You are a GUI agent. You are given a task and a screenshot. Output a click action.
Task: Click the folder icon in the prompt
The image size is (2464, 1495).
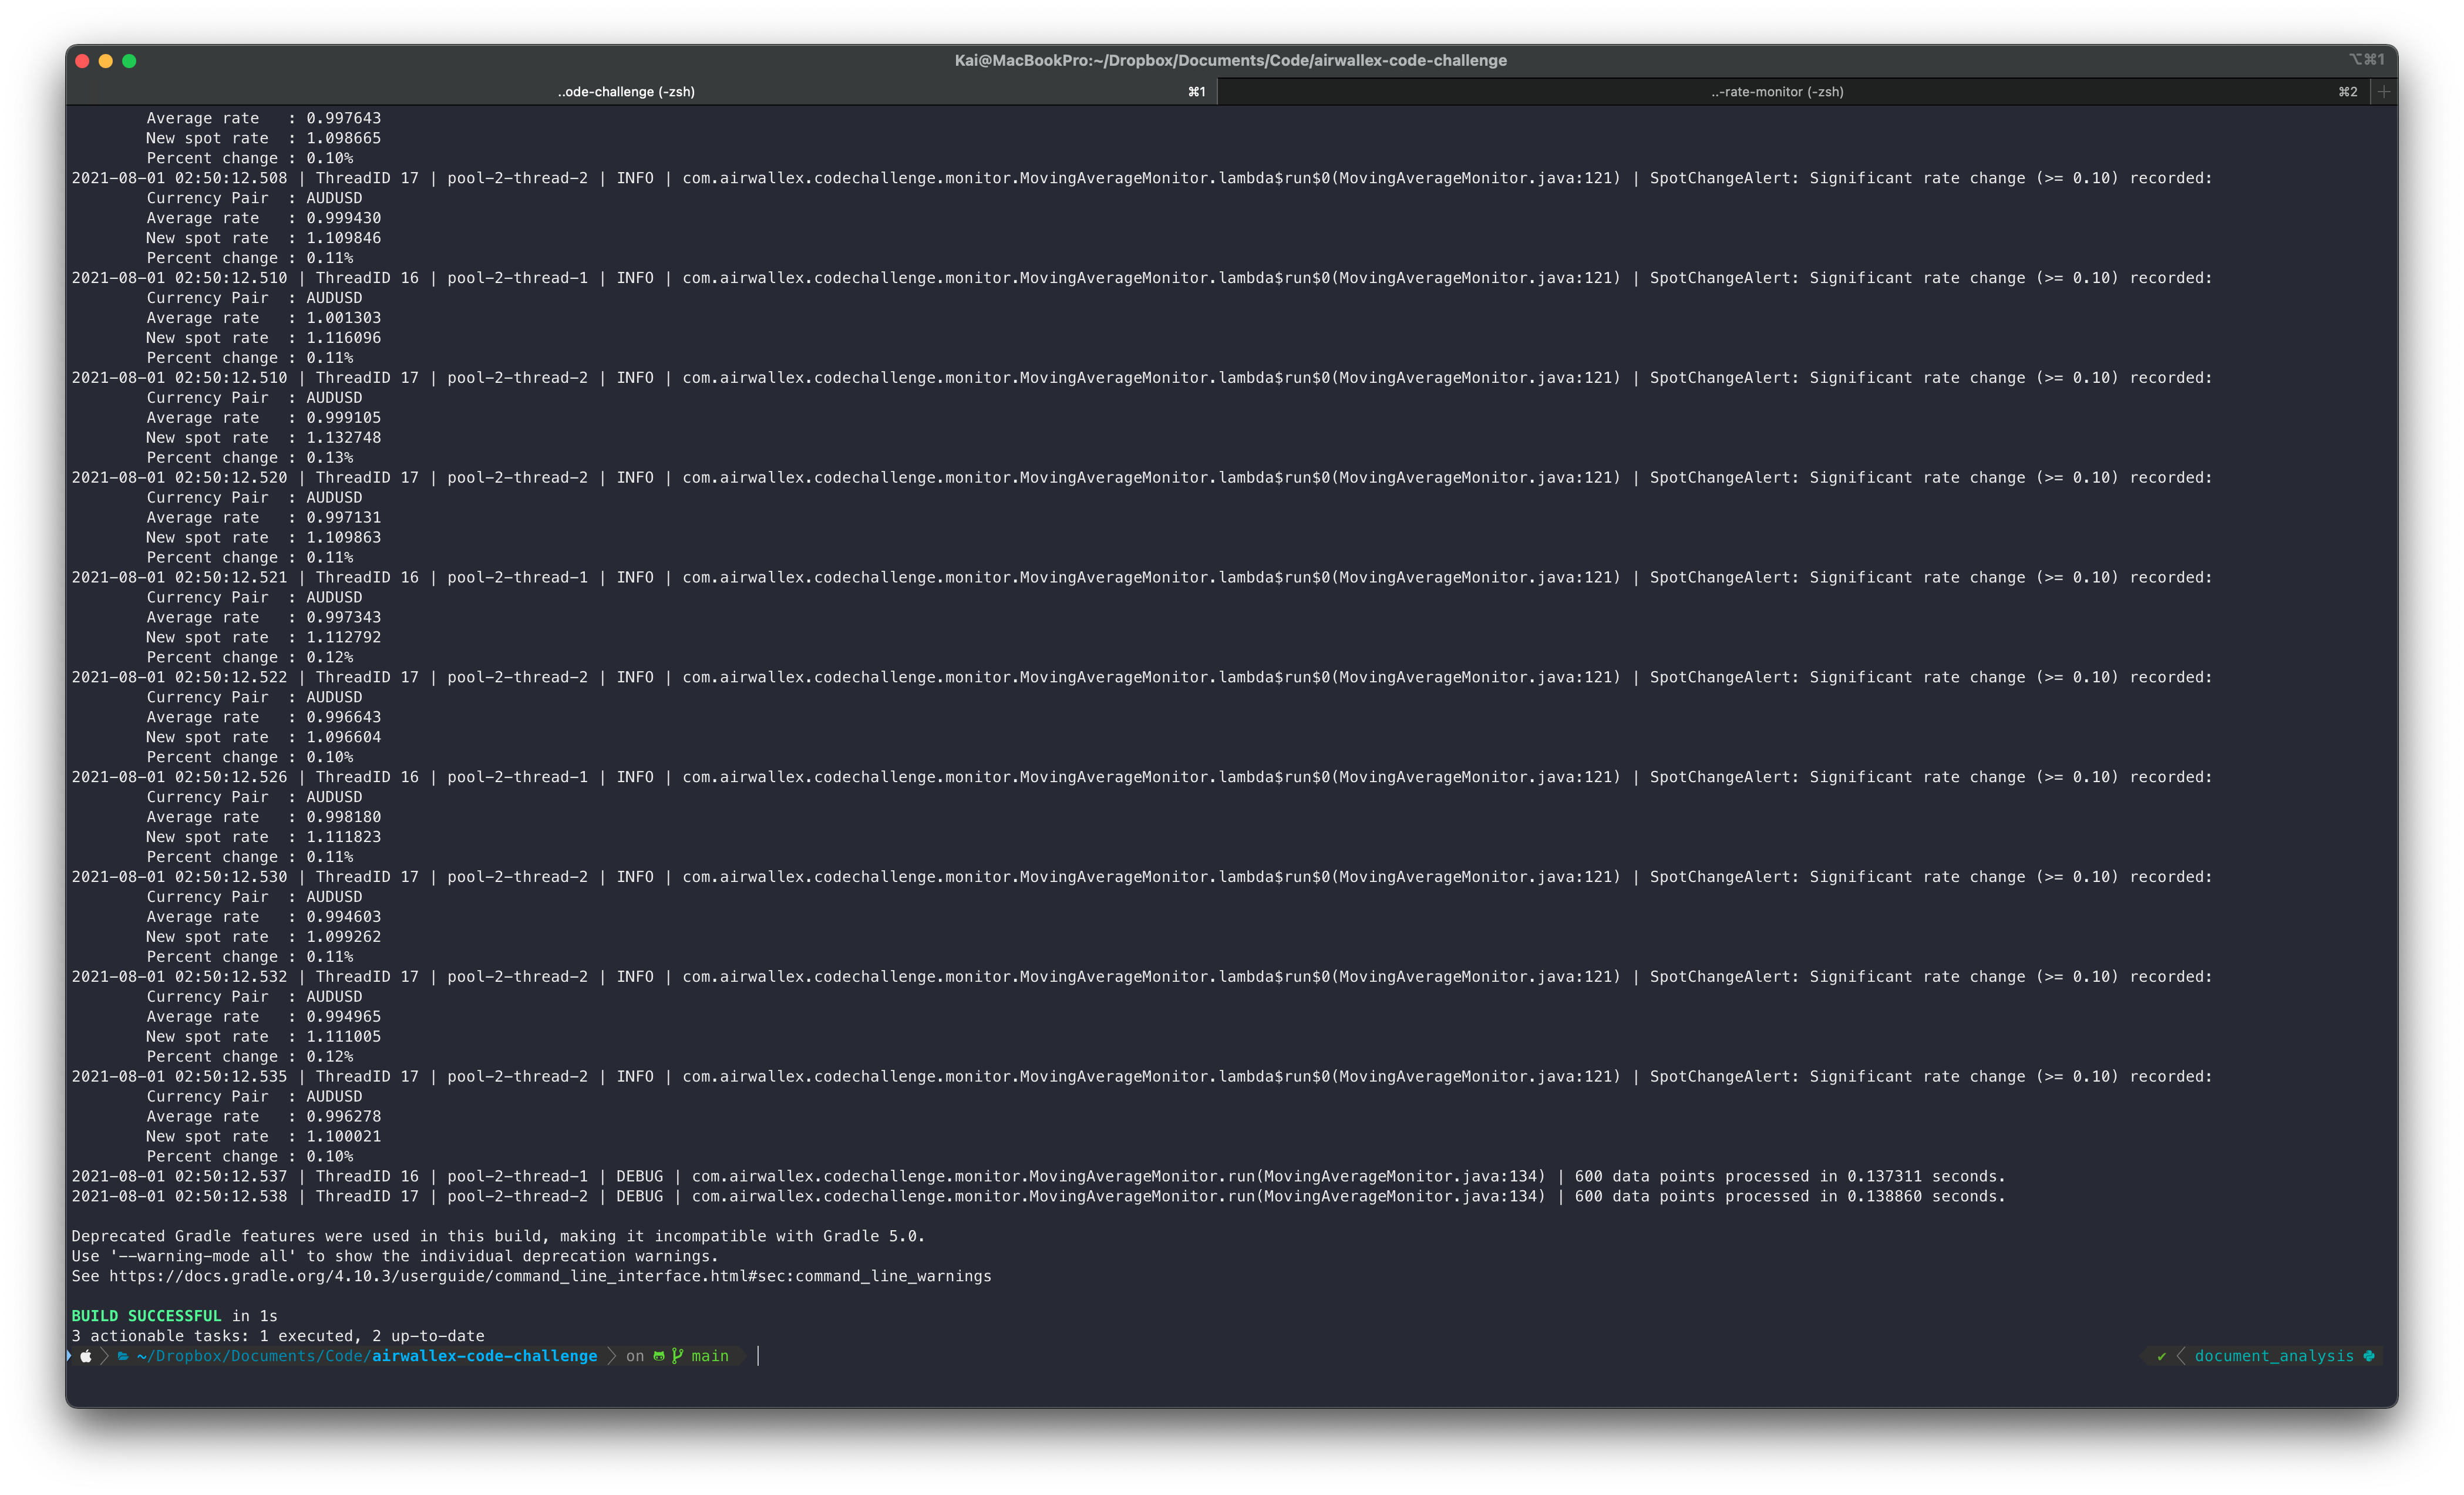(123, 1357)
